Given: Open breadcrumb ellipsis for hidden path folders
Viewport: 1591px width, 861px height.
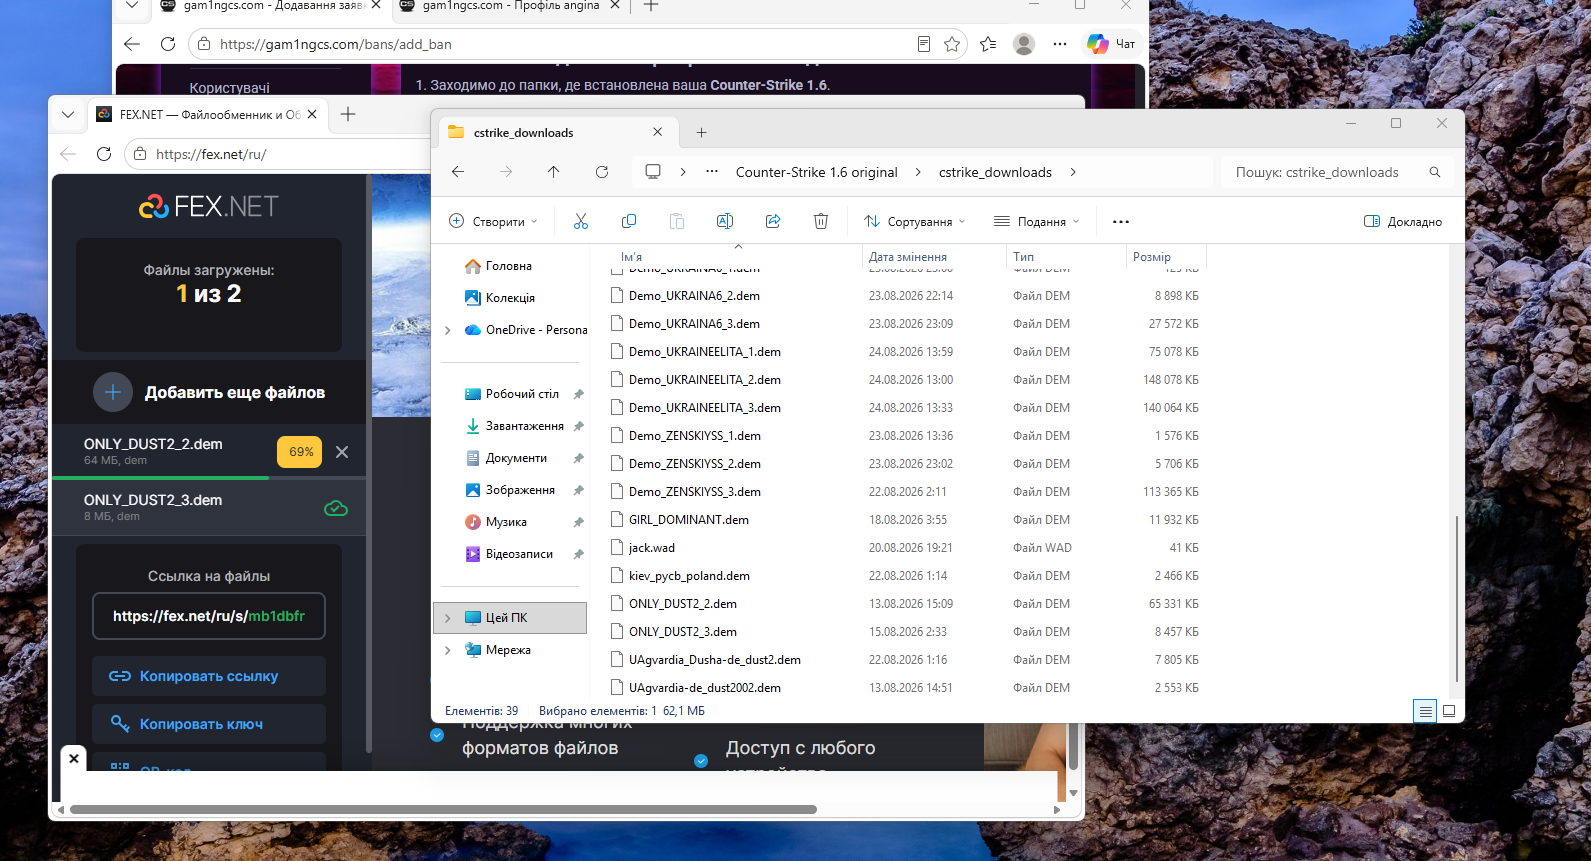Looking at the screenshot, I should pyautogui.click(x=712, y=172).
